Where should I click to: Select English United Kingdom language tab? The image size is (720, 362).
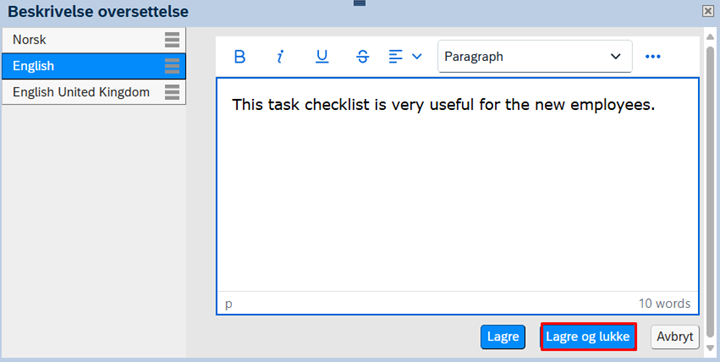[x=94, y=92]
